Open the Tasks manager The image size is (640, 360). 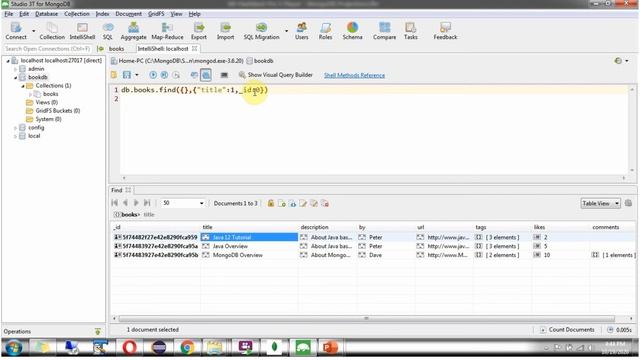(x=411, y=31)
